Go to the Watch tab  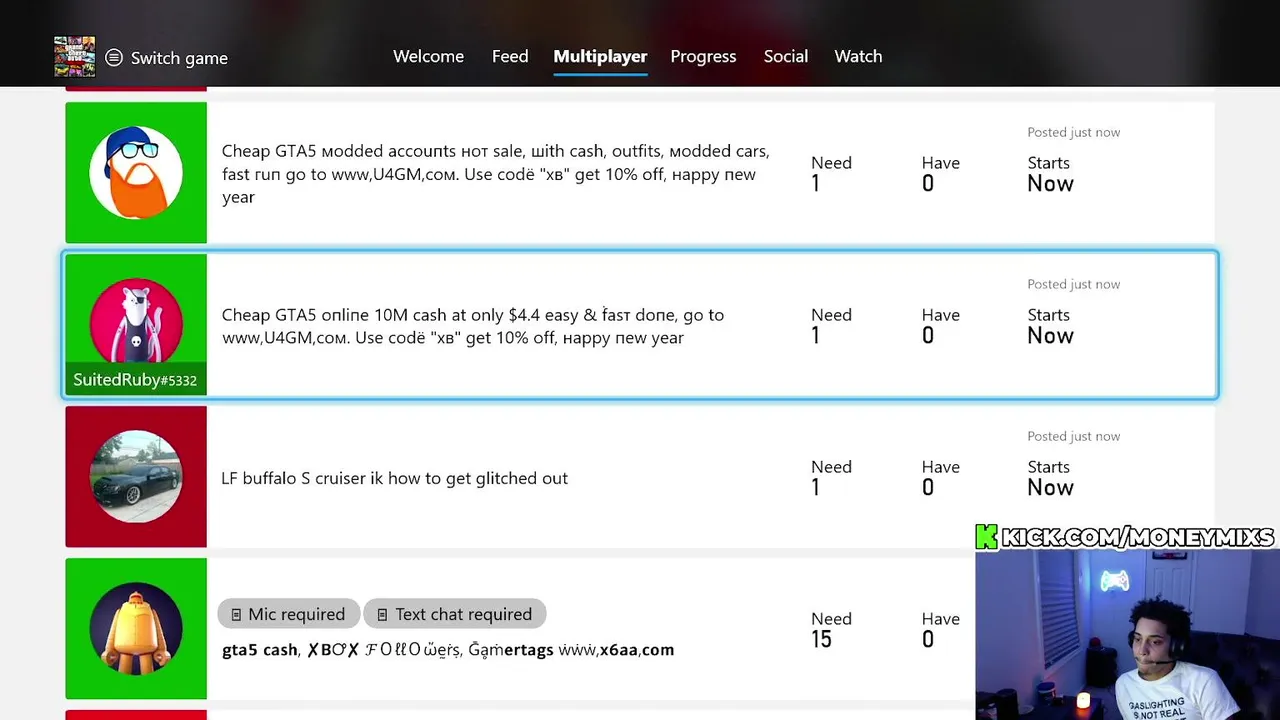(x=858, y=56)
